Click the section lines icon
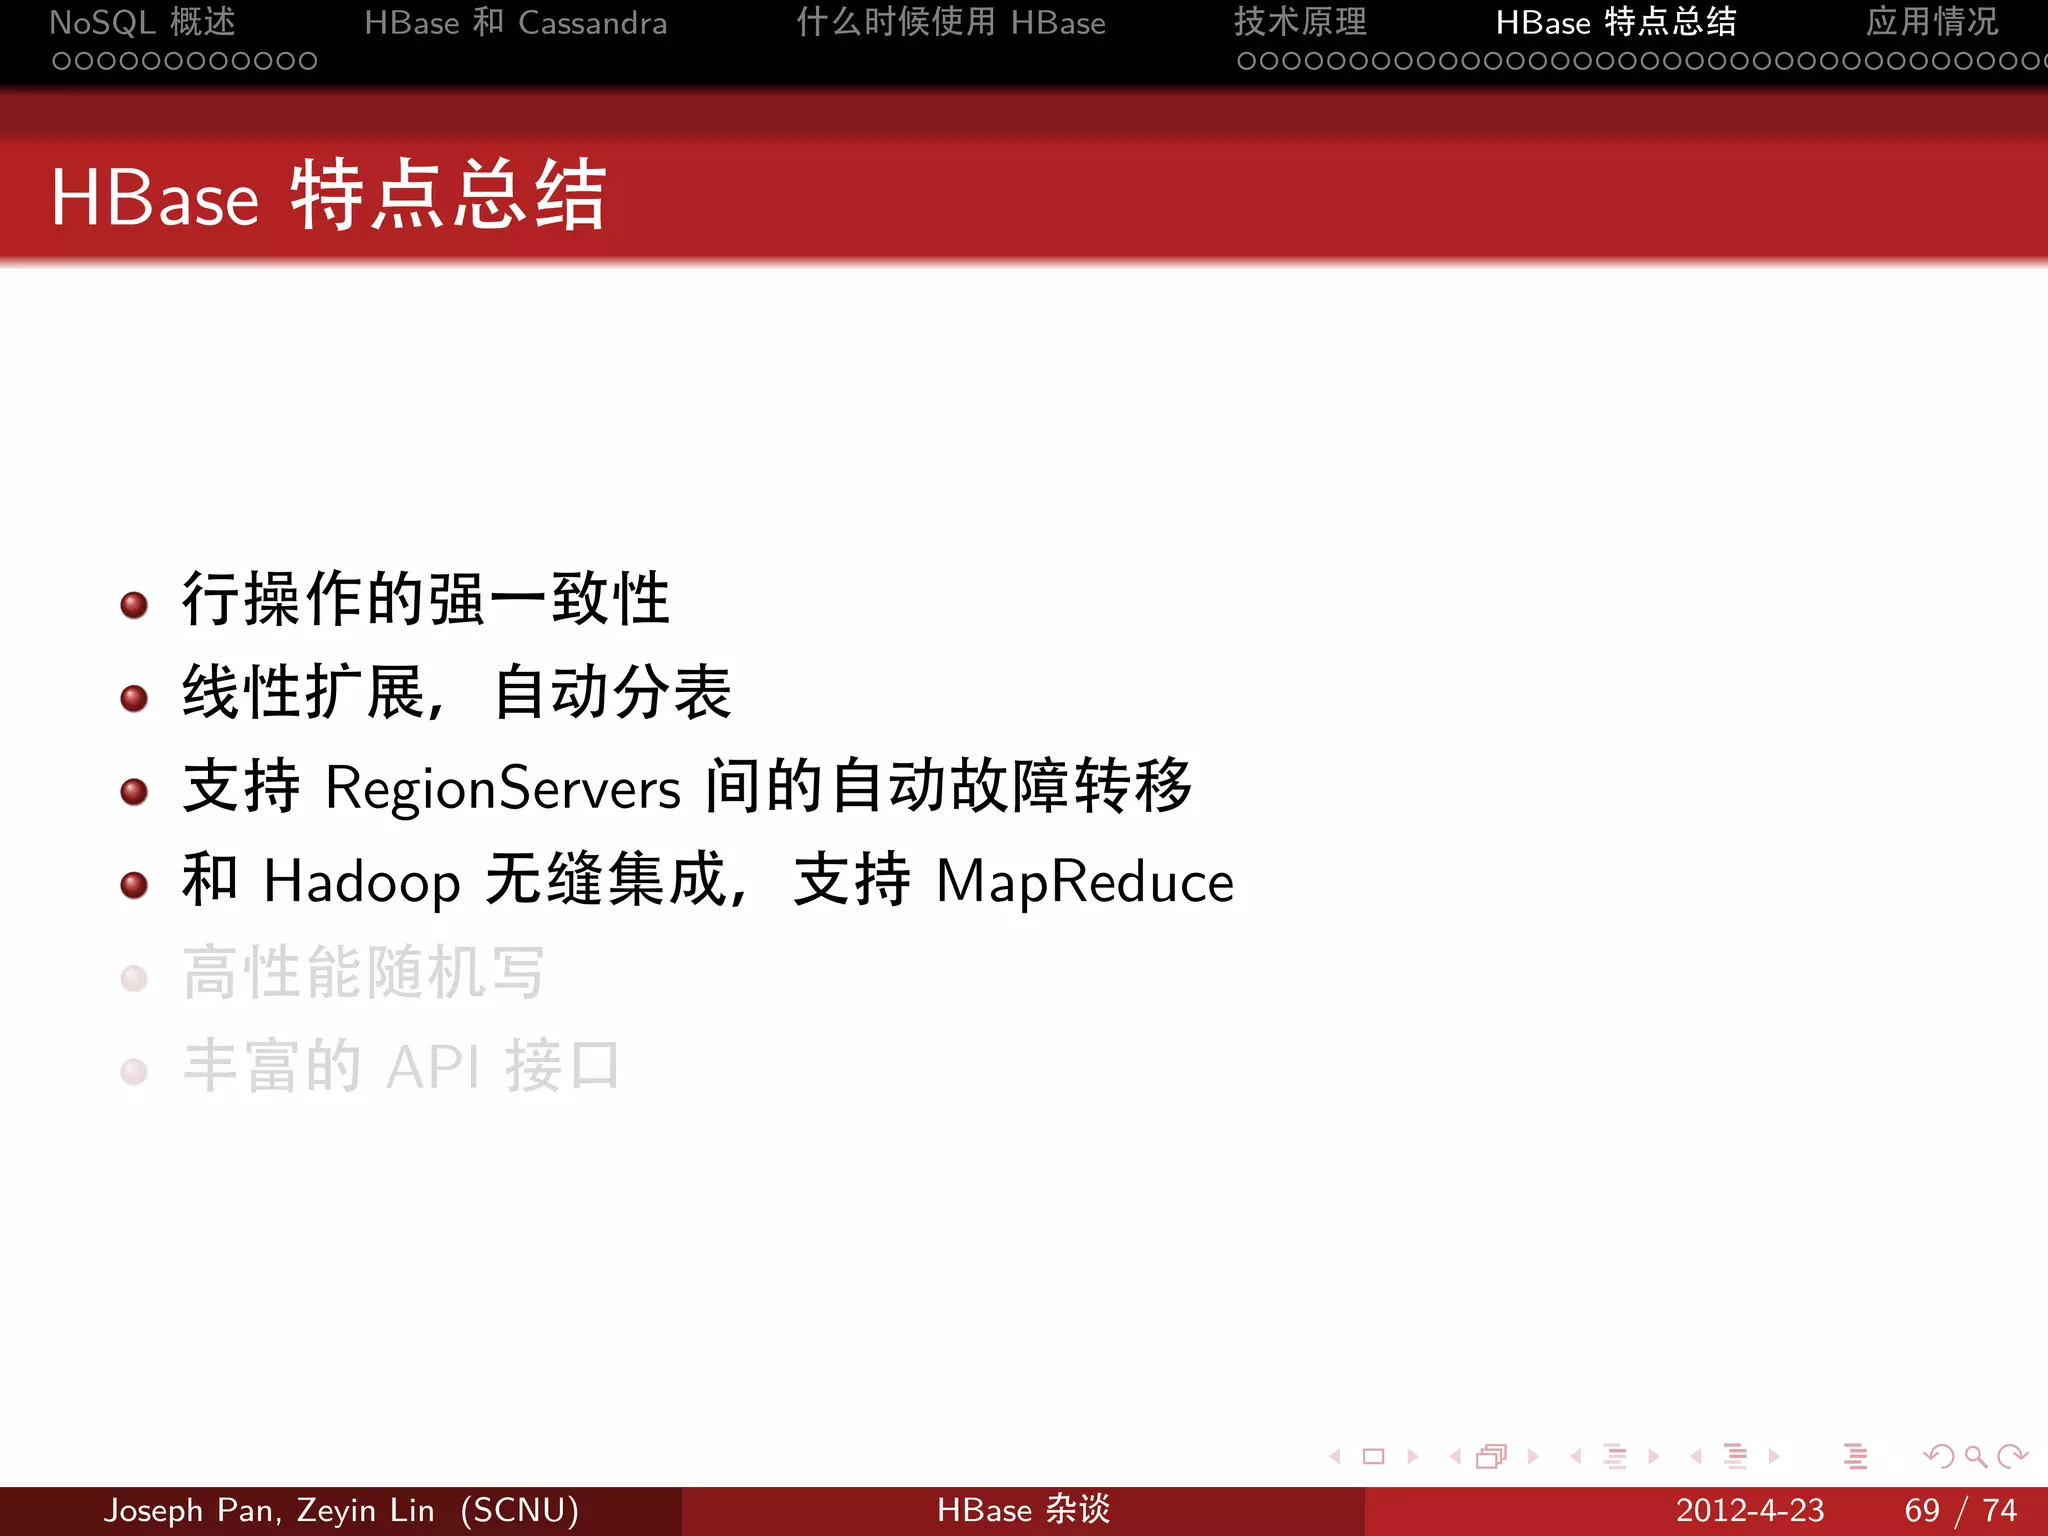The image size is (2048, 1536). pyautogui.click(x=1735, y=1456)
